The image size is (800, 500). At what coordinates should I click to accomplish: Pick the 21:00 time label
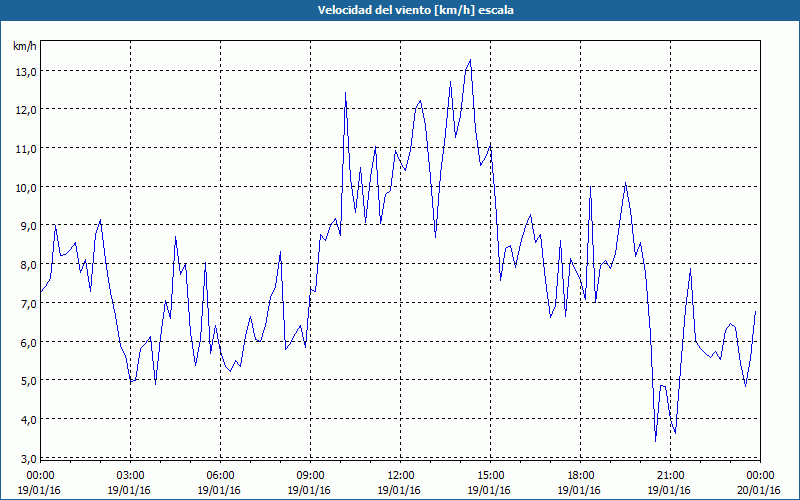point(670,476)
